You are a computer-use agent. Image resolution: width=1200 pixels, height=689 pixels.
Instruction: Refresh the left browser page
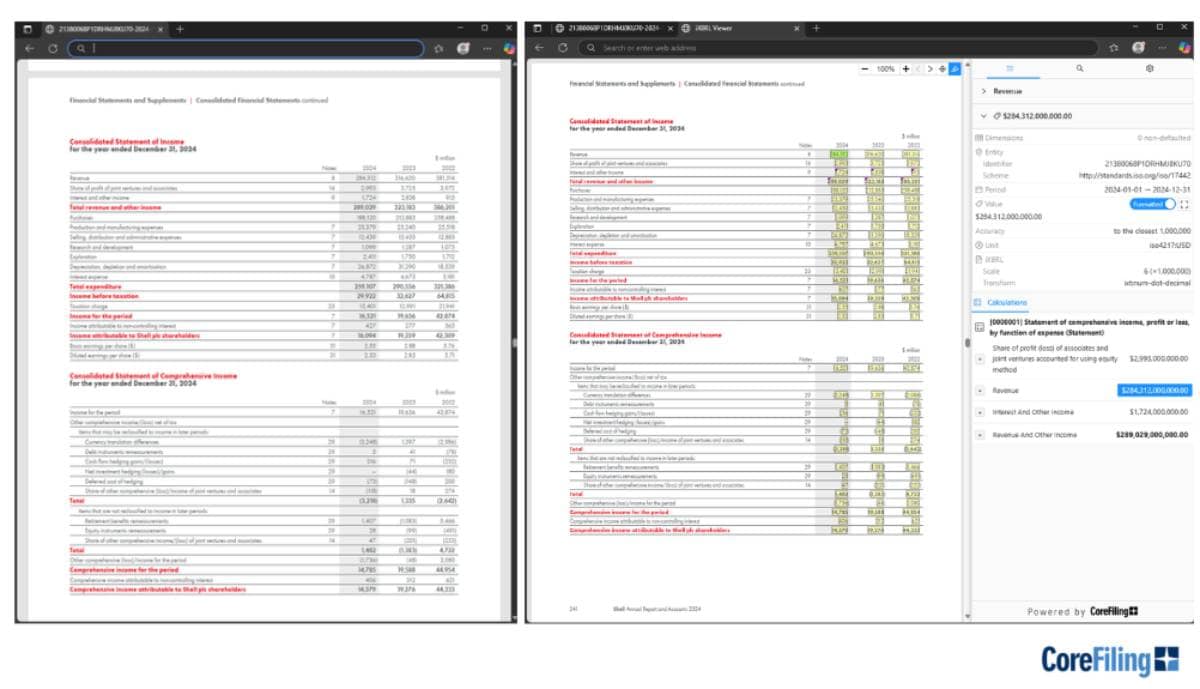pos(53,47)
